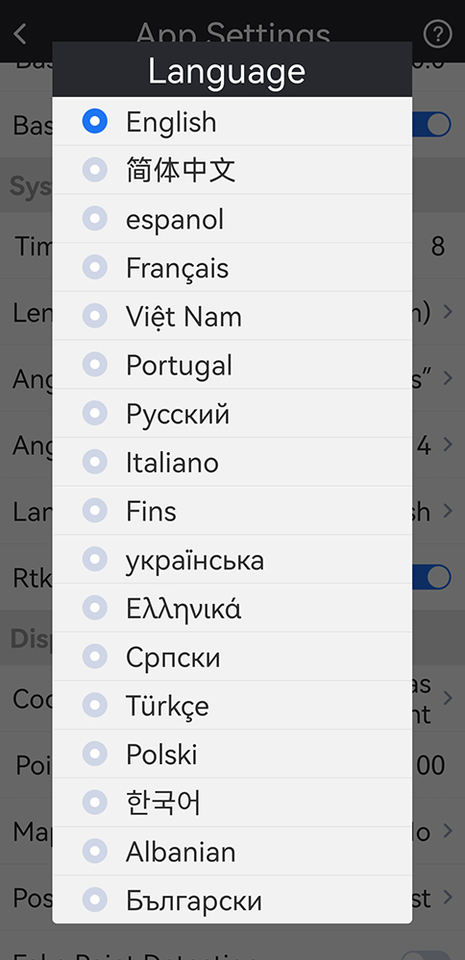Choose 简体中文 language option

232,170
